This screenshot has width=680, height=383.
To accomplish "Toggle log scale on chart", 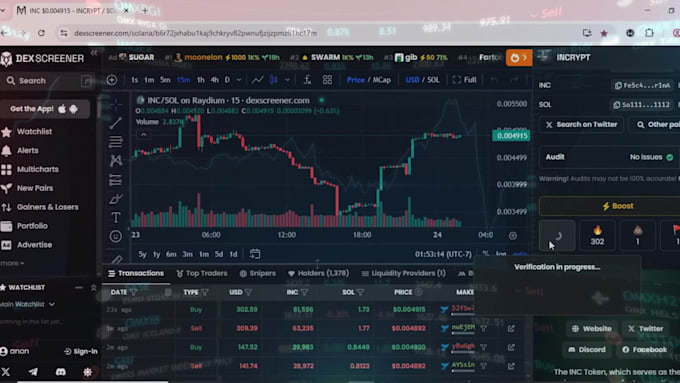I will tap(501, 254).
